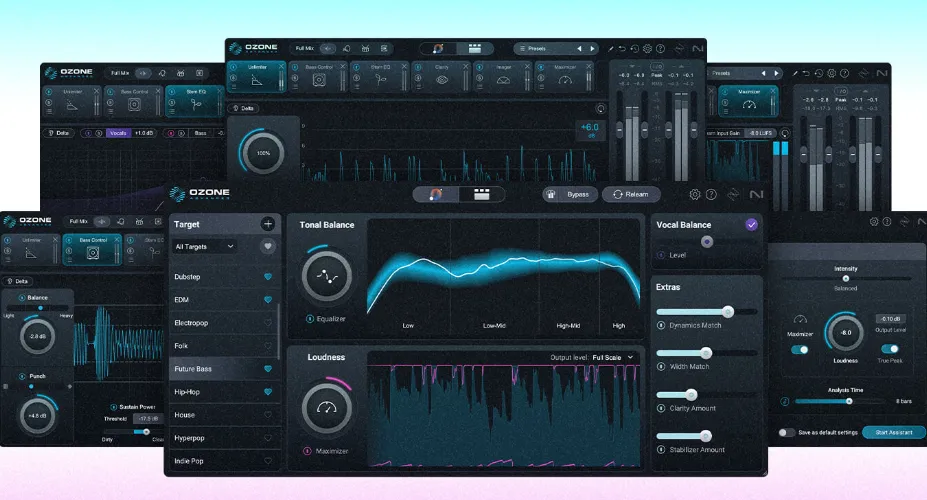Click Loudness Maximizer gauge knob icon
This screenshot has width=927, height=500.
(326, 407)
